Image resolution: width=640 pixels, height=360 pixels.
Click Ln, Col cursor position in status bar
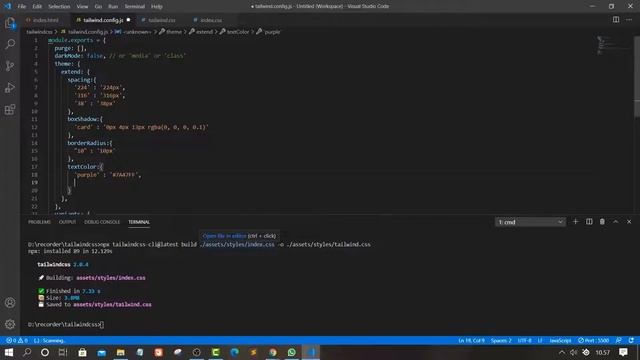pos(471,340)
